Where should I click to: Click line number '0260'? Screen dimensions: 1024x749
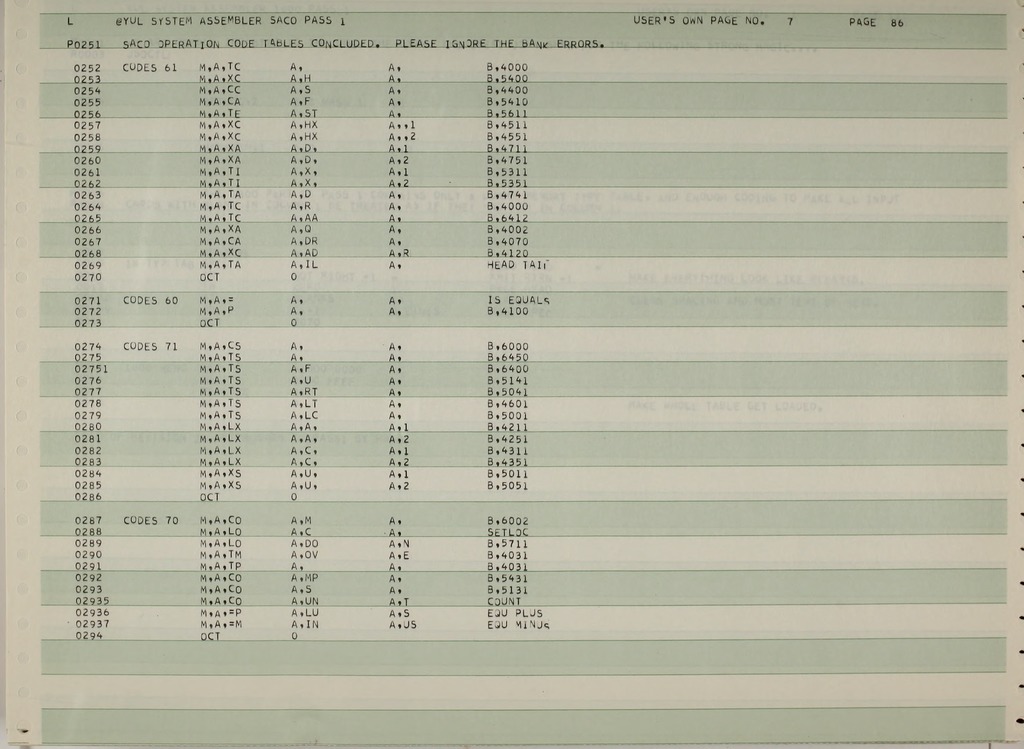click(x=87, y=161)
